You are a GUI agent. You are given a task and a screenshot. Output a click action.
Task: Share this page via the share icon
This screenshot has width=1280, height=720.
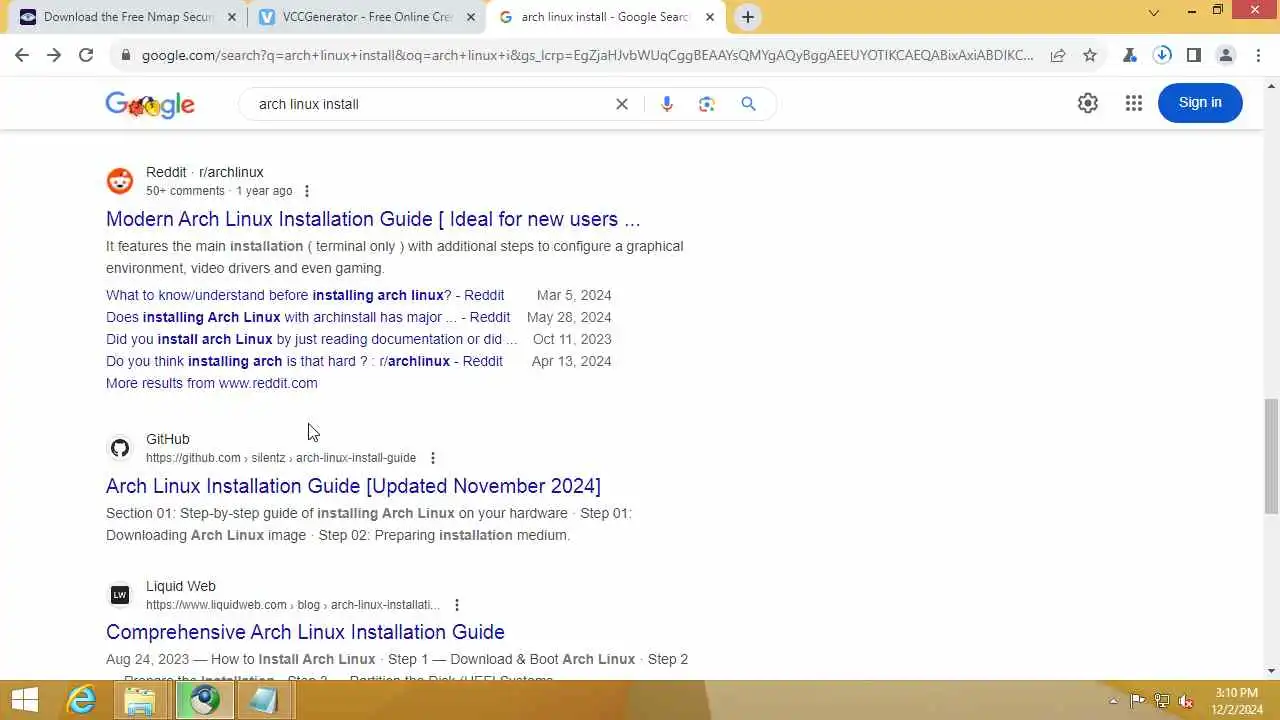tap(1058, 56)
